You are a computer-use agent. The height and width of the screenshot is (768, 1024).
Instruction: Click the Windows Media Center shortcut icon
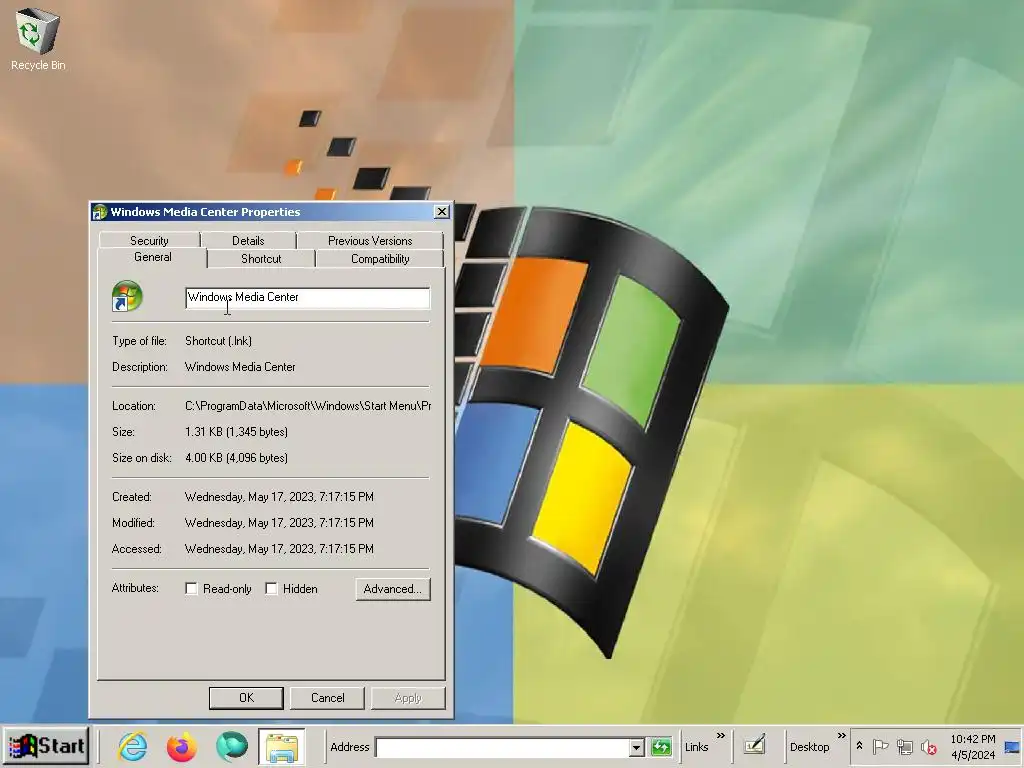pyautogui.click(x=127, y=296)
